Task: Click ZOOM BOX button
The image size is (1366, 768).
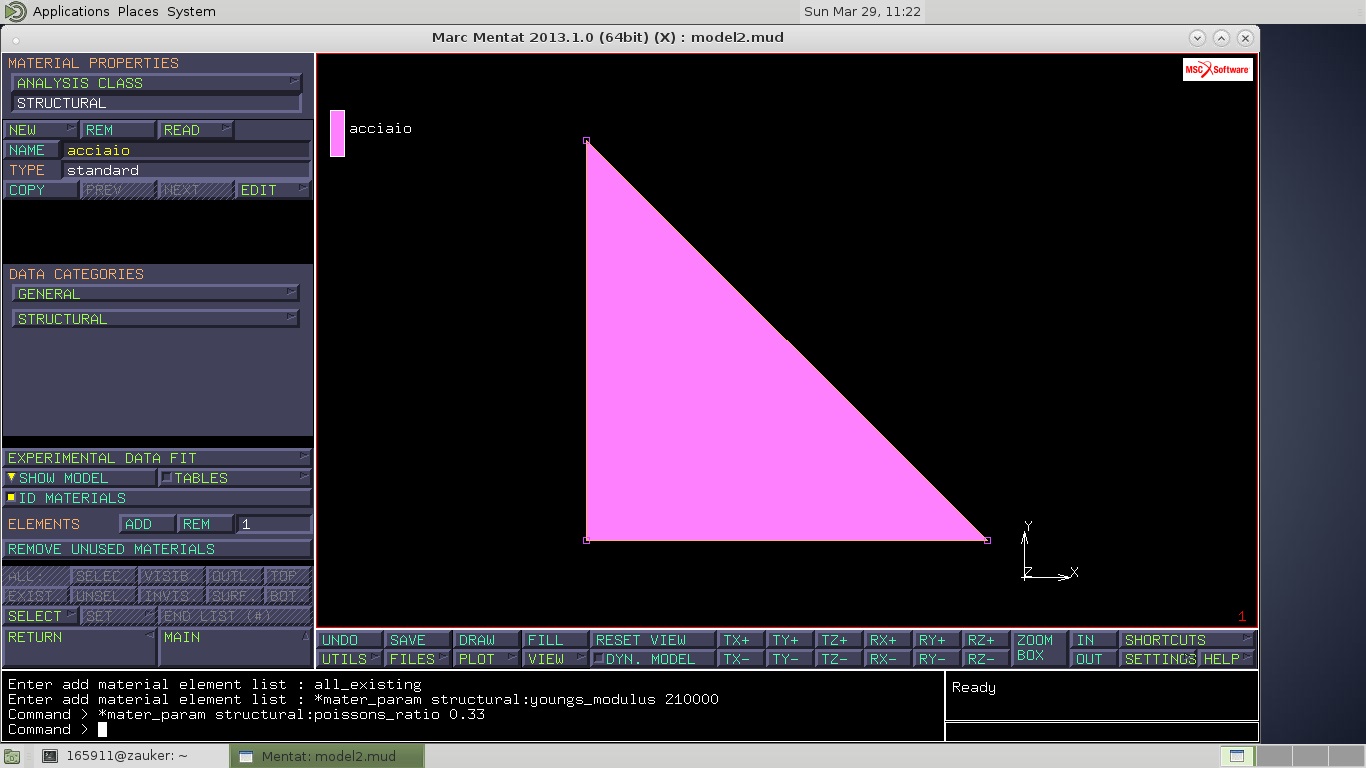Action: [x=1040, y=648]
